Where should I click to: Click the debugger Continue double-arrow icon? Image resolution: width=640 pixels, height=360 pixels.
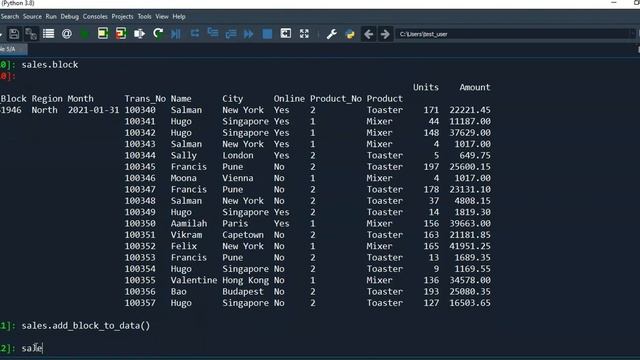[249, 34]
